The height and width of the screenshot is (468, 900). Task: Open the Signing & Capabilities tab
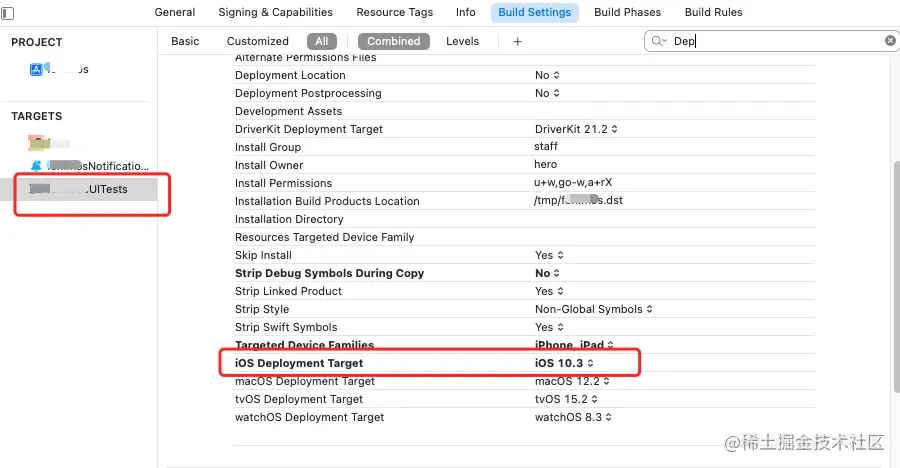pyautogui.click(x=275, y=13)
